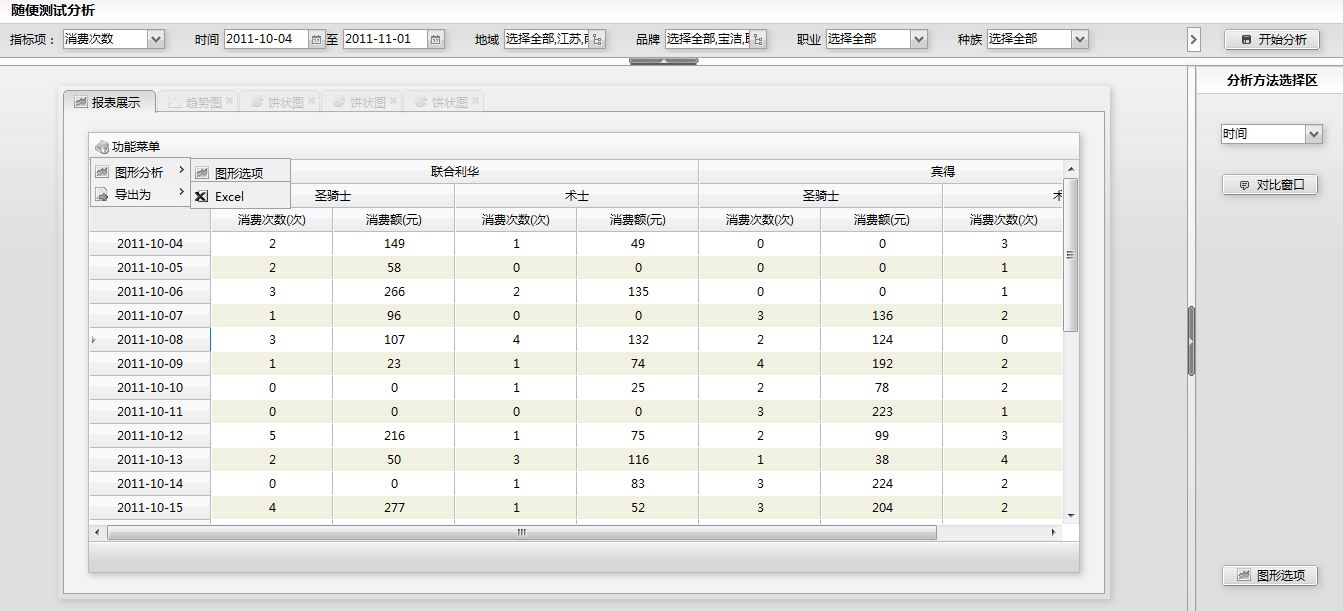Click the table's vertical scrollbar thumb
This screenshot has width=1343, height=611.
1070,255
